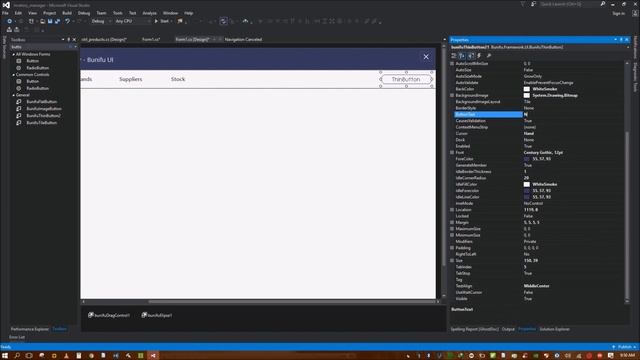Select bunifuDragControl1 in component tray
Image resolution: width=640 pixels, height=360 pixels.
(x=109, y=315)
